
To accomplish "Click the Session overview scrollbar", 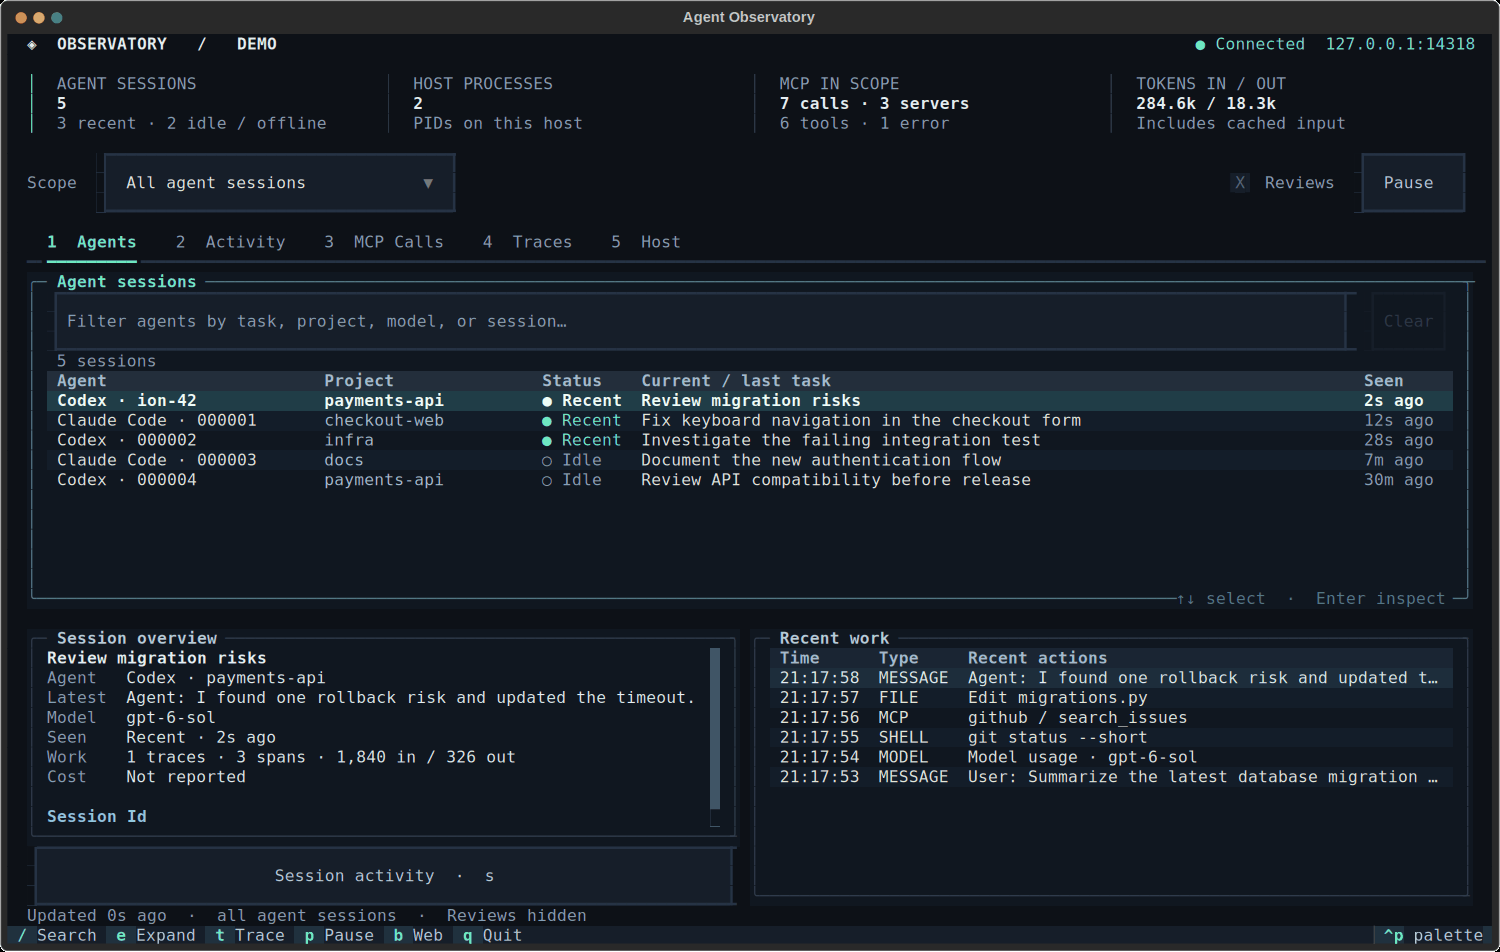I will (715, 737).
